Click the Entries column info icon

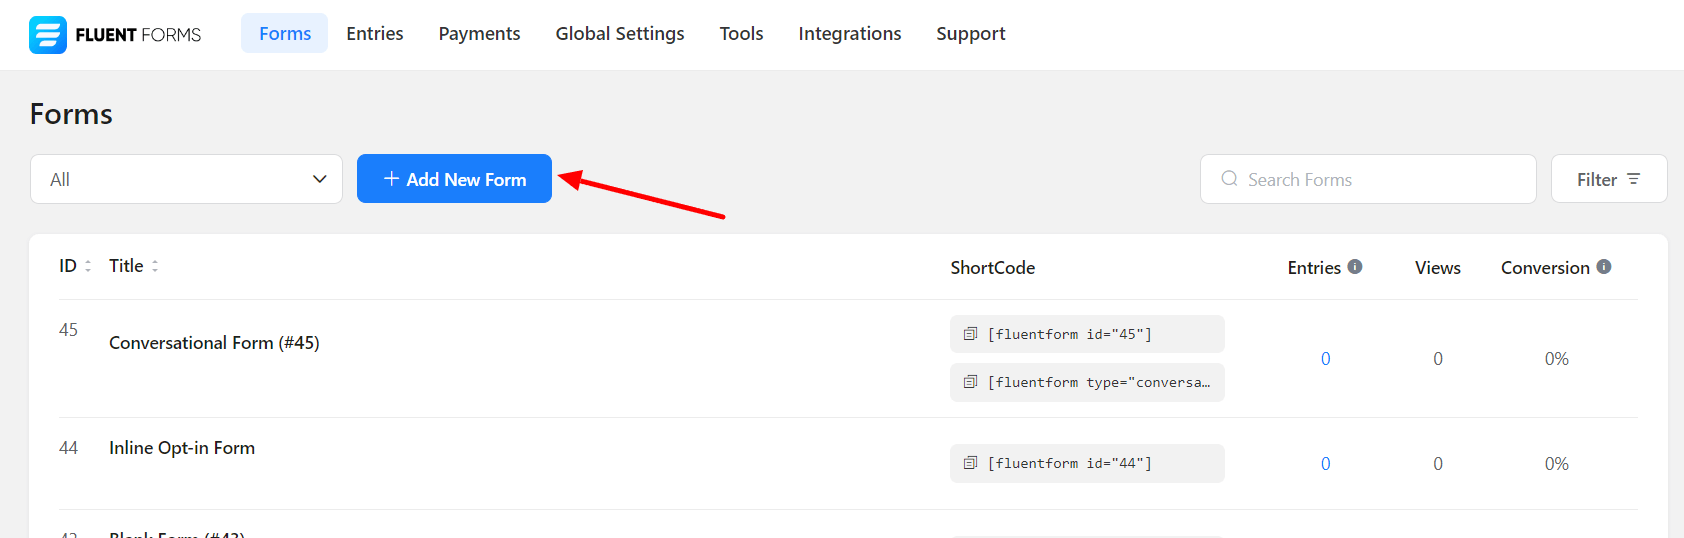1355,267
